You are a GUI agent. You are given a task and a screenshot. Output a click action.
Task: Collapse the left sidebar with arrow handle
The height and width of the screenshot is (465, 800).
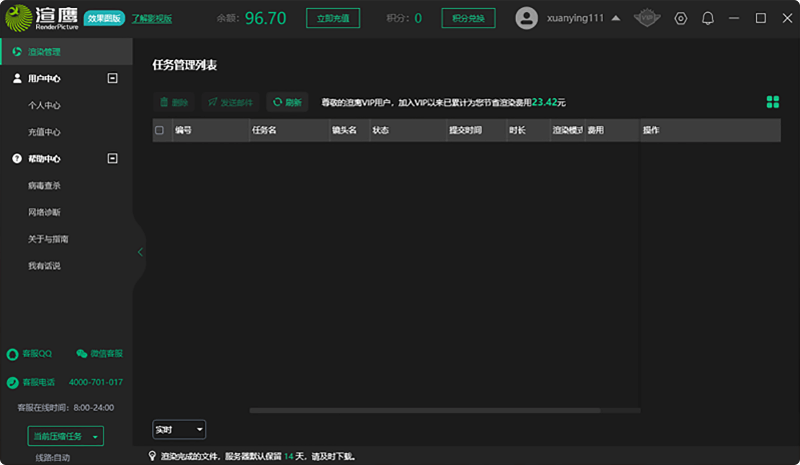(x=140, y=252)
